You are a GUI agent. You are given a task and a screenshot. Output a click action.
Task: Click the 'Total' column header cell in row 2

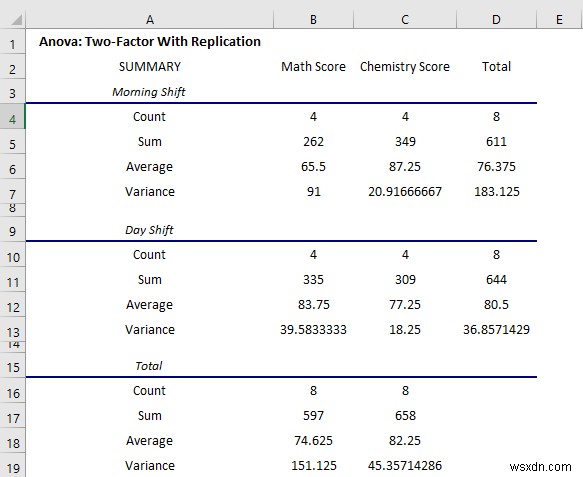tap(496, 67)
